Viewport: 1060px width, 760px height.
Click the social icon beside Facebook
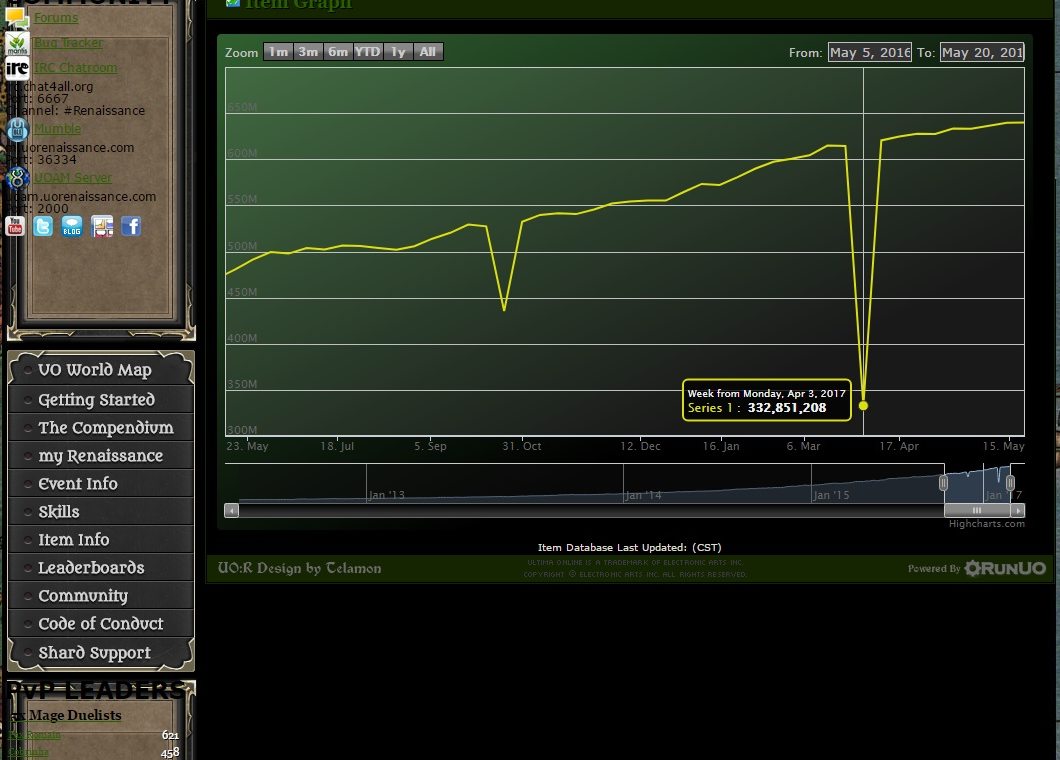point(102,227)
